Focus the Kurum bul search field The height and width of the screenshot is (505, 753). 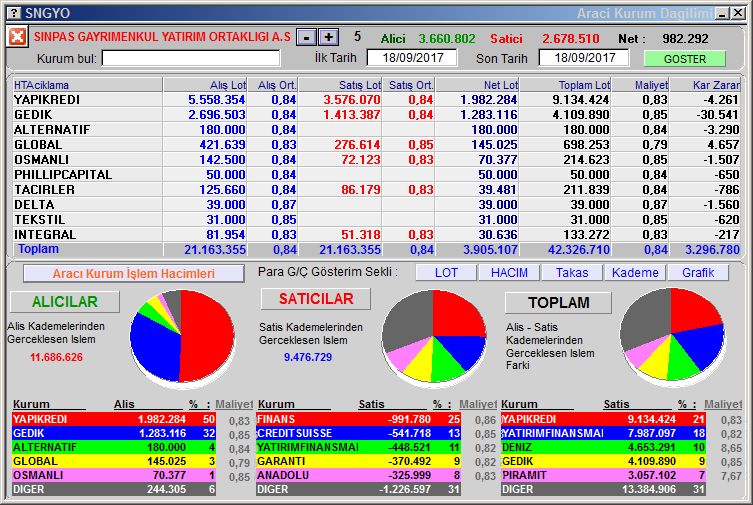tap(191, 58)
